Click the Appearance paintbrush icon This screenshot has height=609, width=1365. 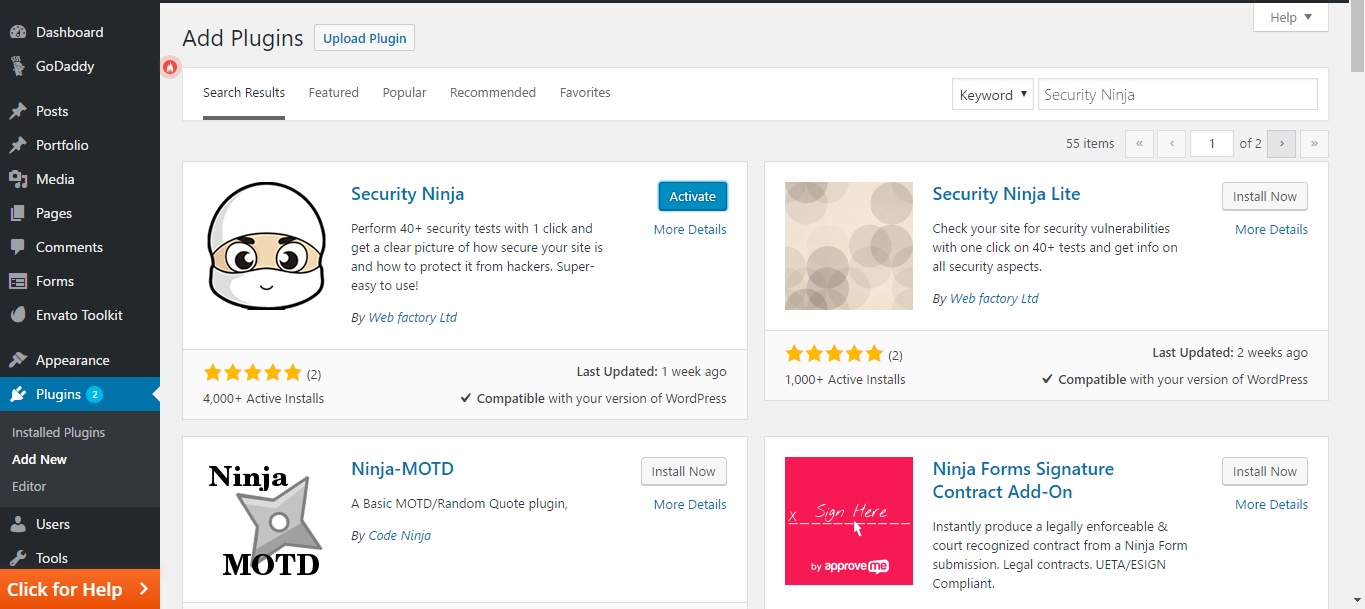[x=18, y=360]
